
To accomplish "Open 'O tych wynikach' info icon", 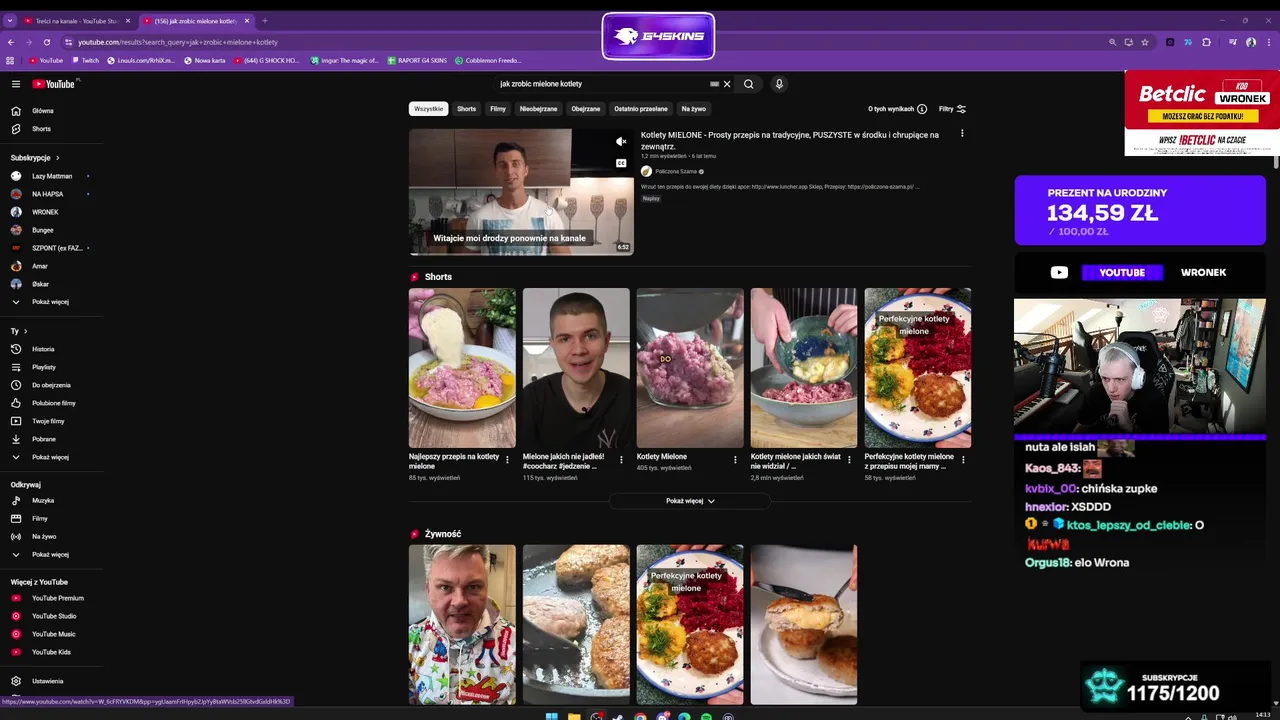I will (922, 109).
